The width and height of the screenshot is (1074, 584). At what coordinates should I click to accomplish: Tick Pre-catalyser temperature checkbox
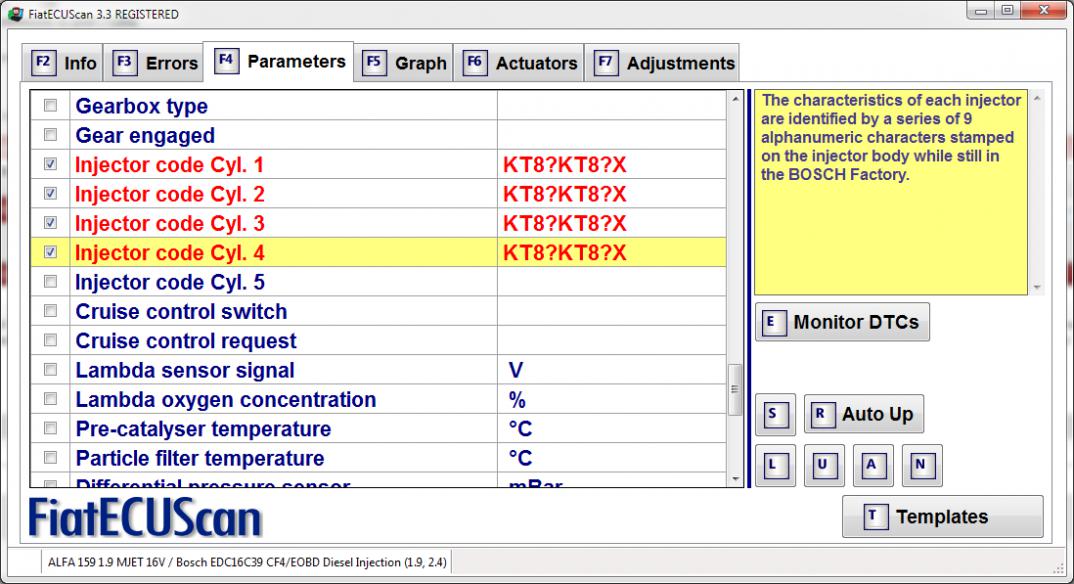pyautogui.click(x=50, y=429)
